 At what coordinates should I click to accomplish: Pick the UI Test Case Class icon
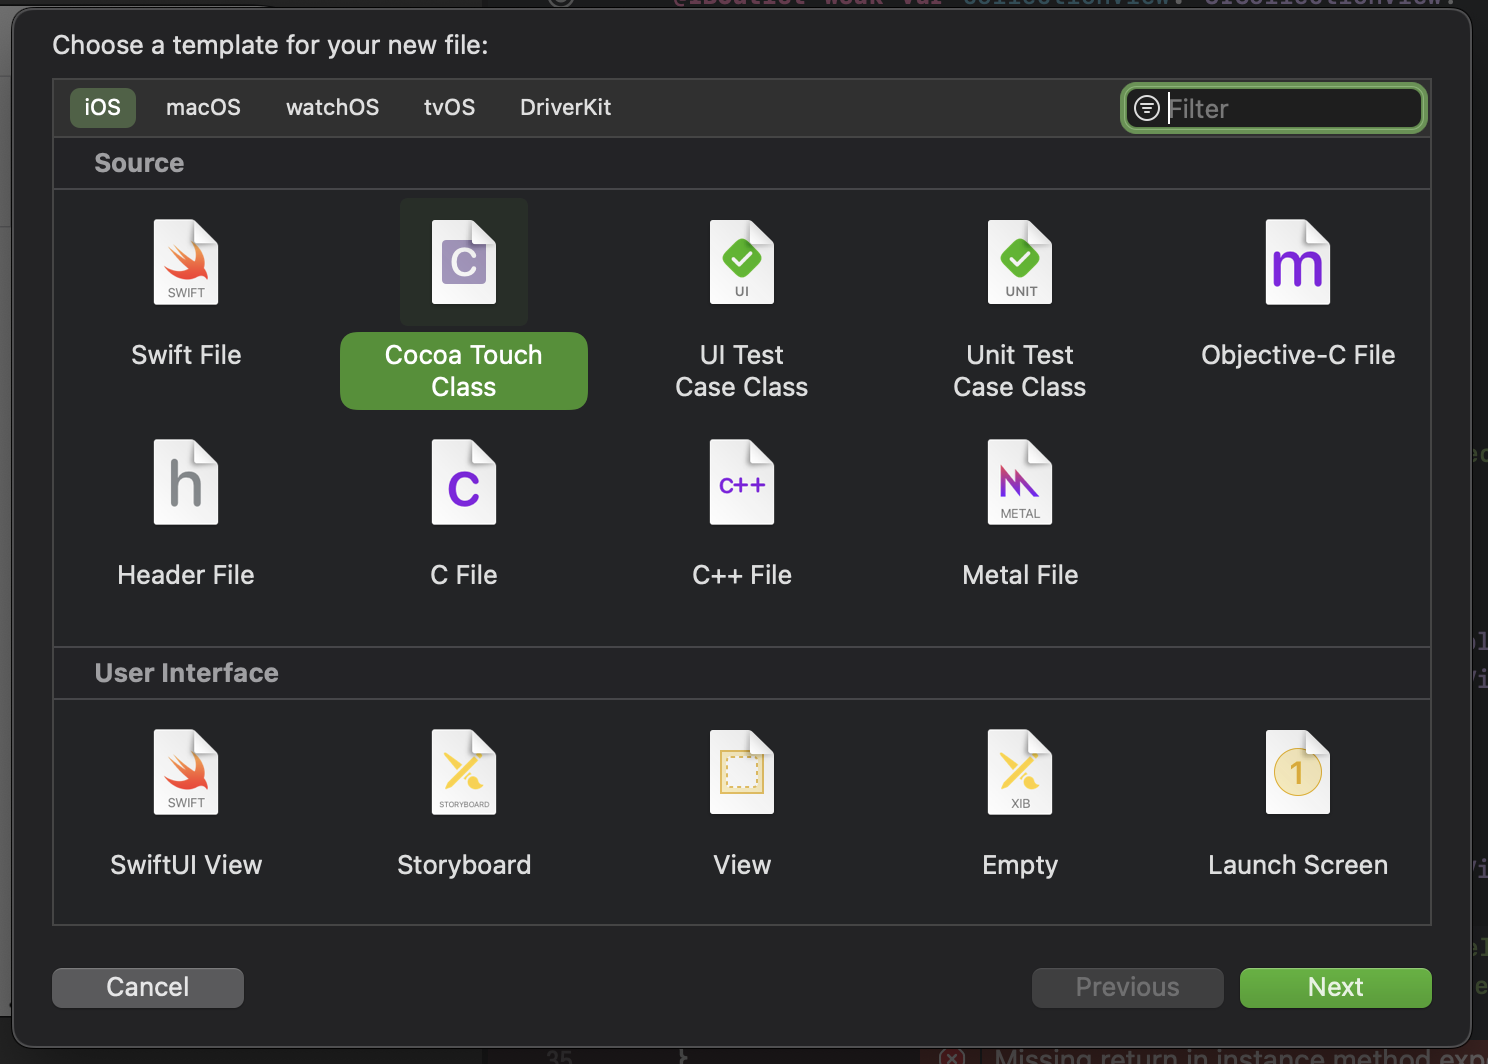click(x=742, y=262)
